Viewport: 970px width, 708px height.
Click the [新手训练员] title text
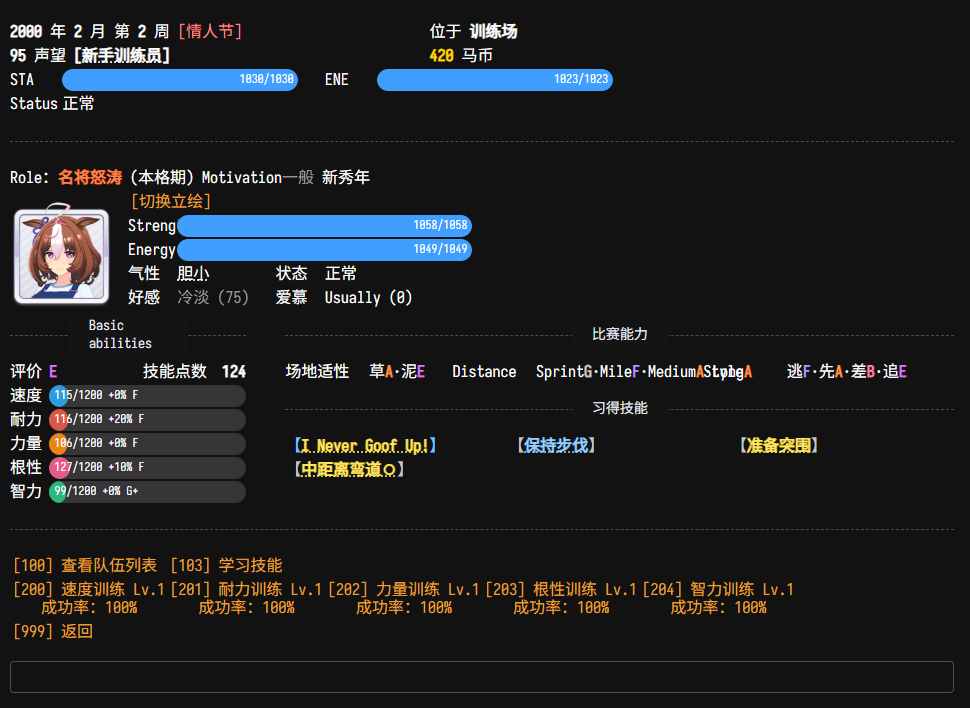[x=121, y=55]
